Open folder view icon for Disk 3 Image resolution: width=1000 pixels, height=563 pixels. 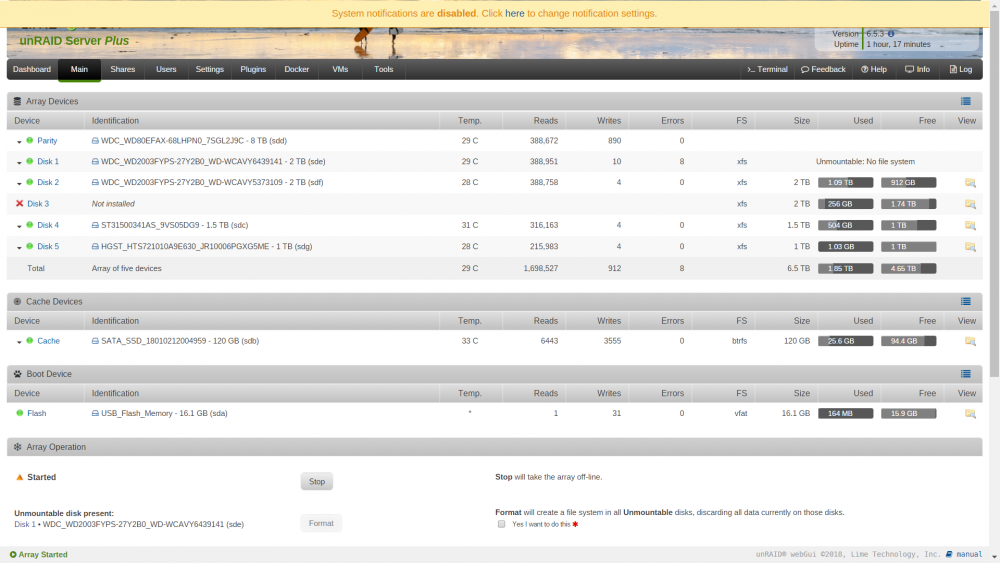pos(970,204)
